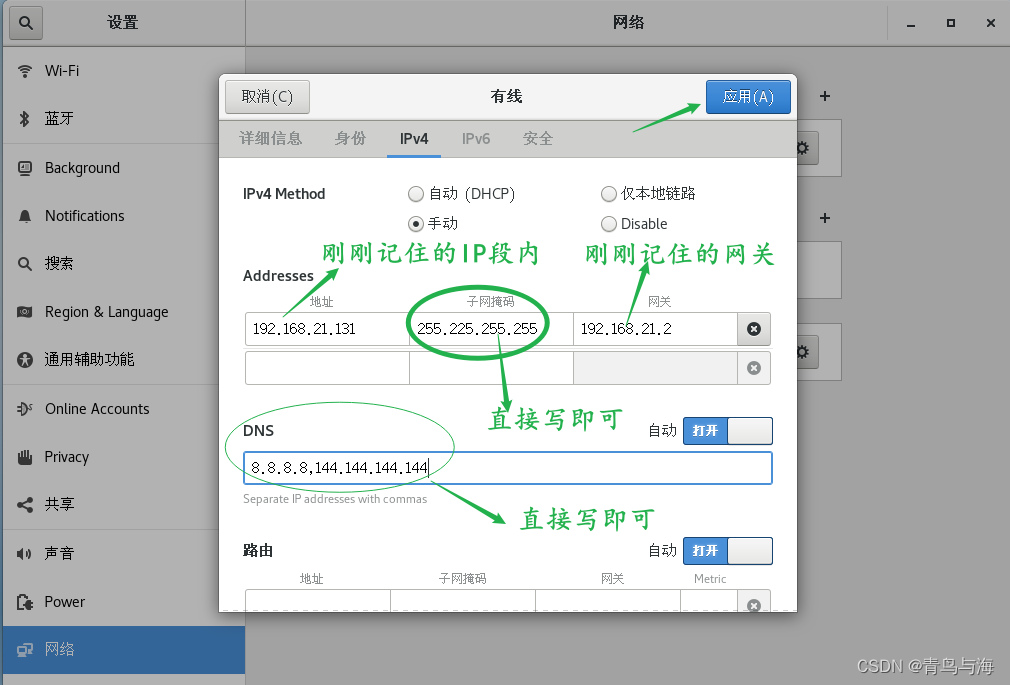The height and width of the screenshot is (685, 1010).
Task: Click the netmask field 255.225.255.255
Action: [x=491, y=329]
